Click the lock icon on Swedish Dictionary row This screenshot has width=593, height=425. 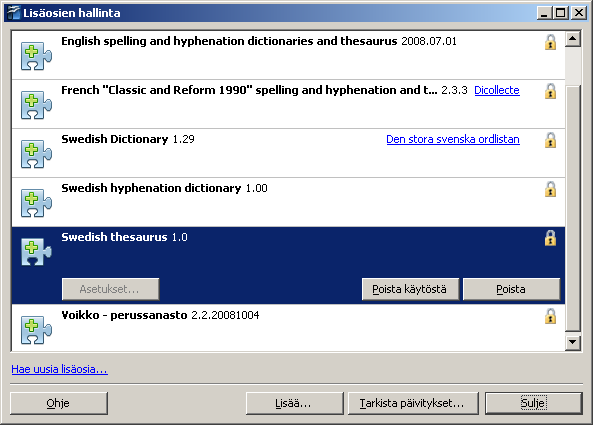(550, 140)
